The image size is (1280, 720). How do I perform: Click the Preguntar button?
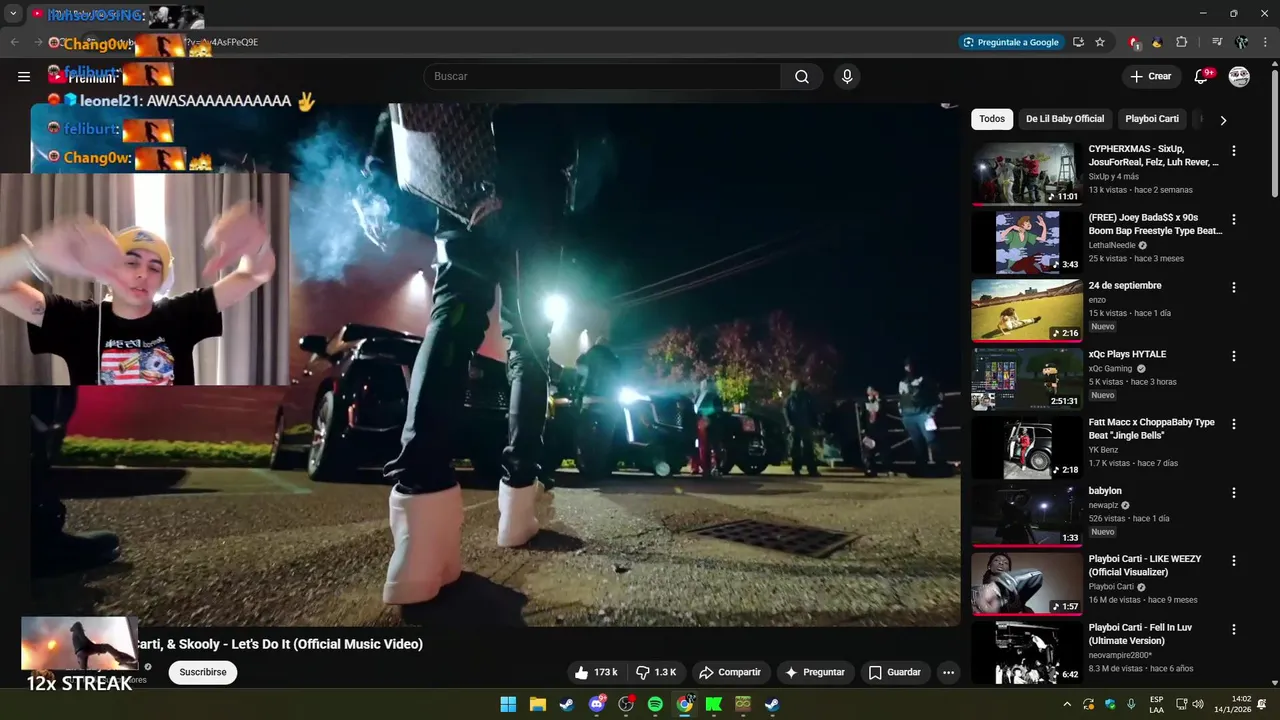click(816, 672)
